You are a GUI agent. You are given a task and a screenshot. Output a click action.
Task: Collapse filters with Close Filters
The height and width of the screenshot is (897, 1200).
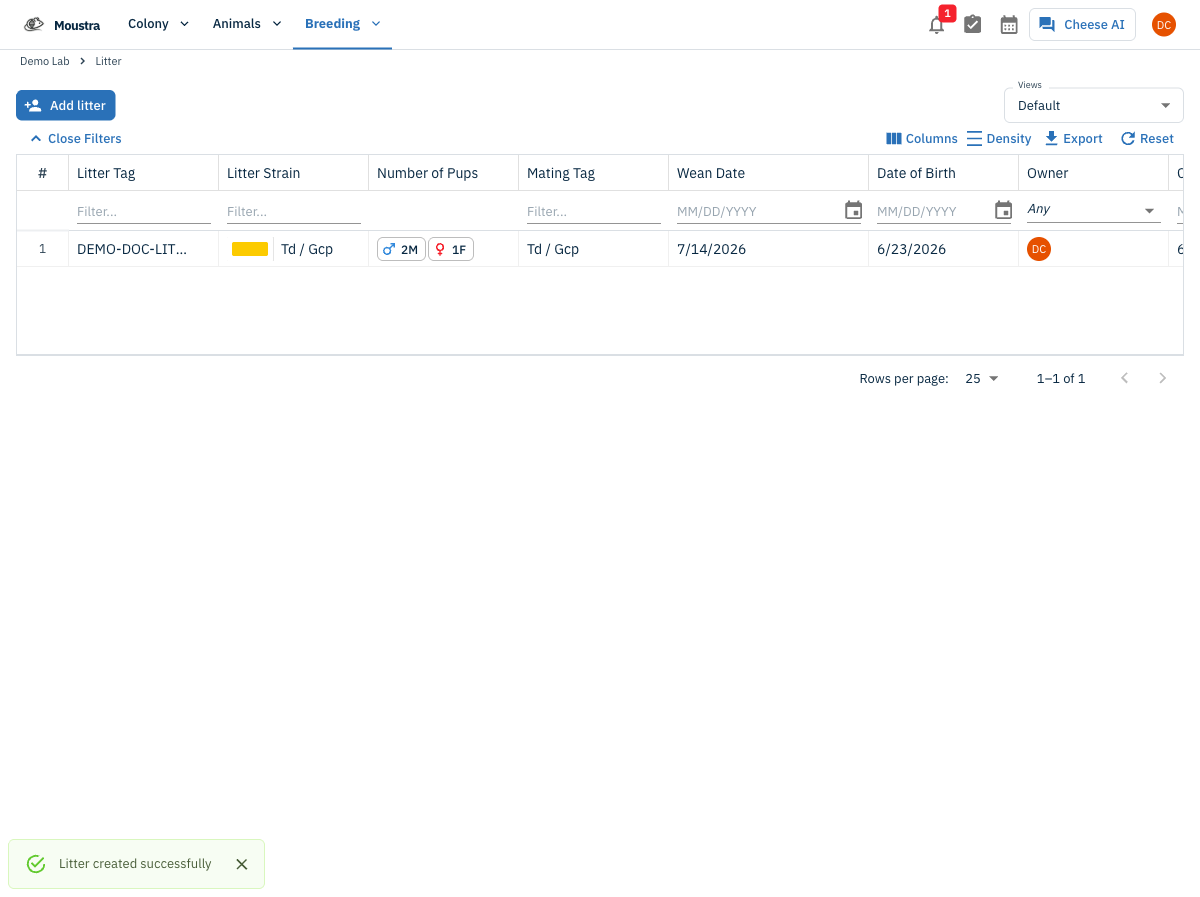76,139
